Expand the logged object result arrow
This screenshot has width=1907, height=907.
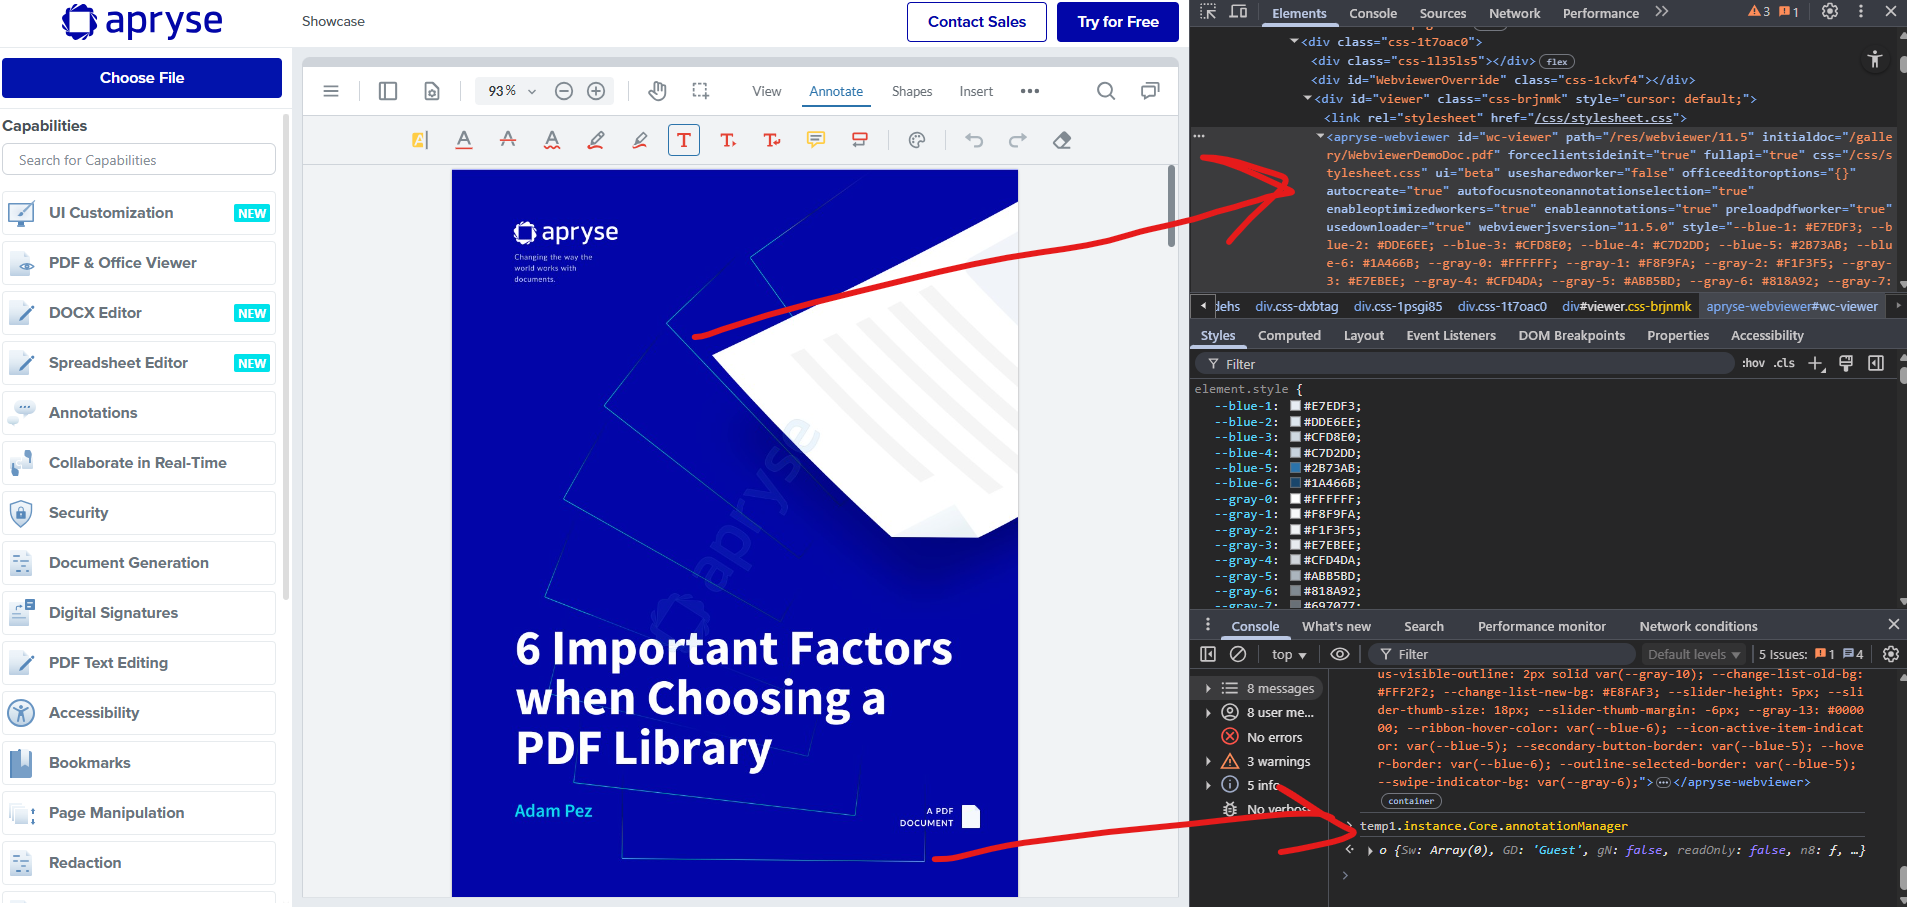click(1370, 851)
